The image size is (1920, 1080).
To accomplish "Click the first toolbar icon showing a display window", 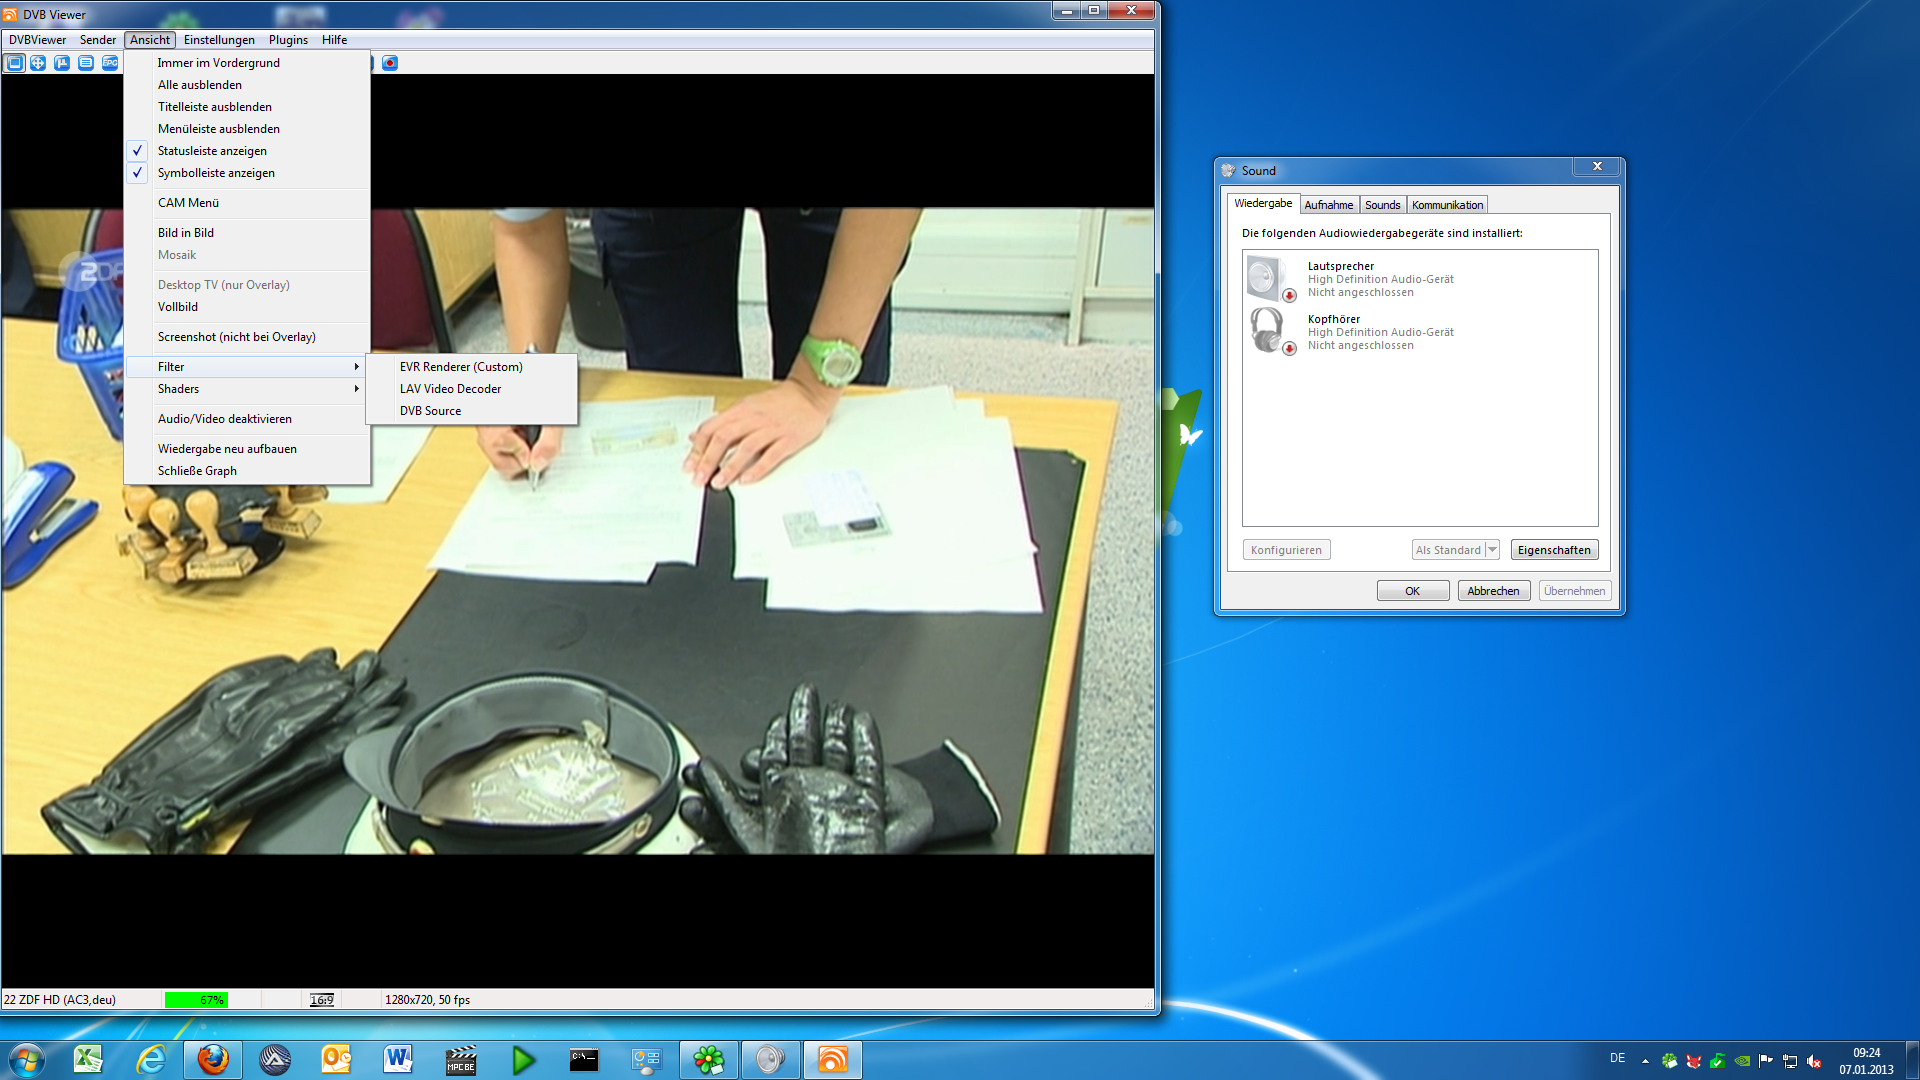I will pos(14,63).
